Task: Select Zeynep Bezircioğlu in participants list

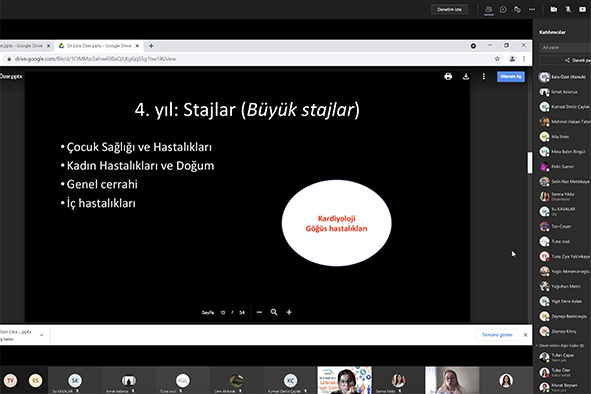Action: pos(564,316)
